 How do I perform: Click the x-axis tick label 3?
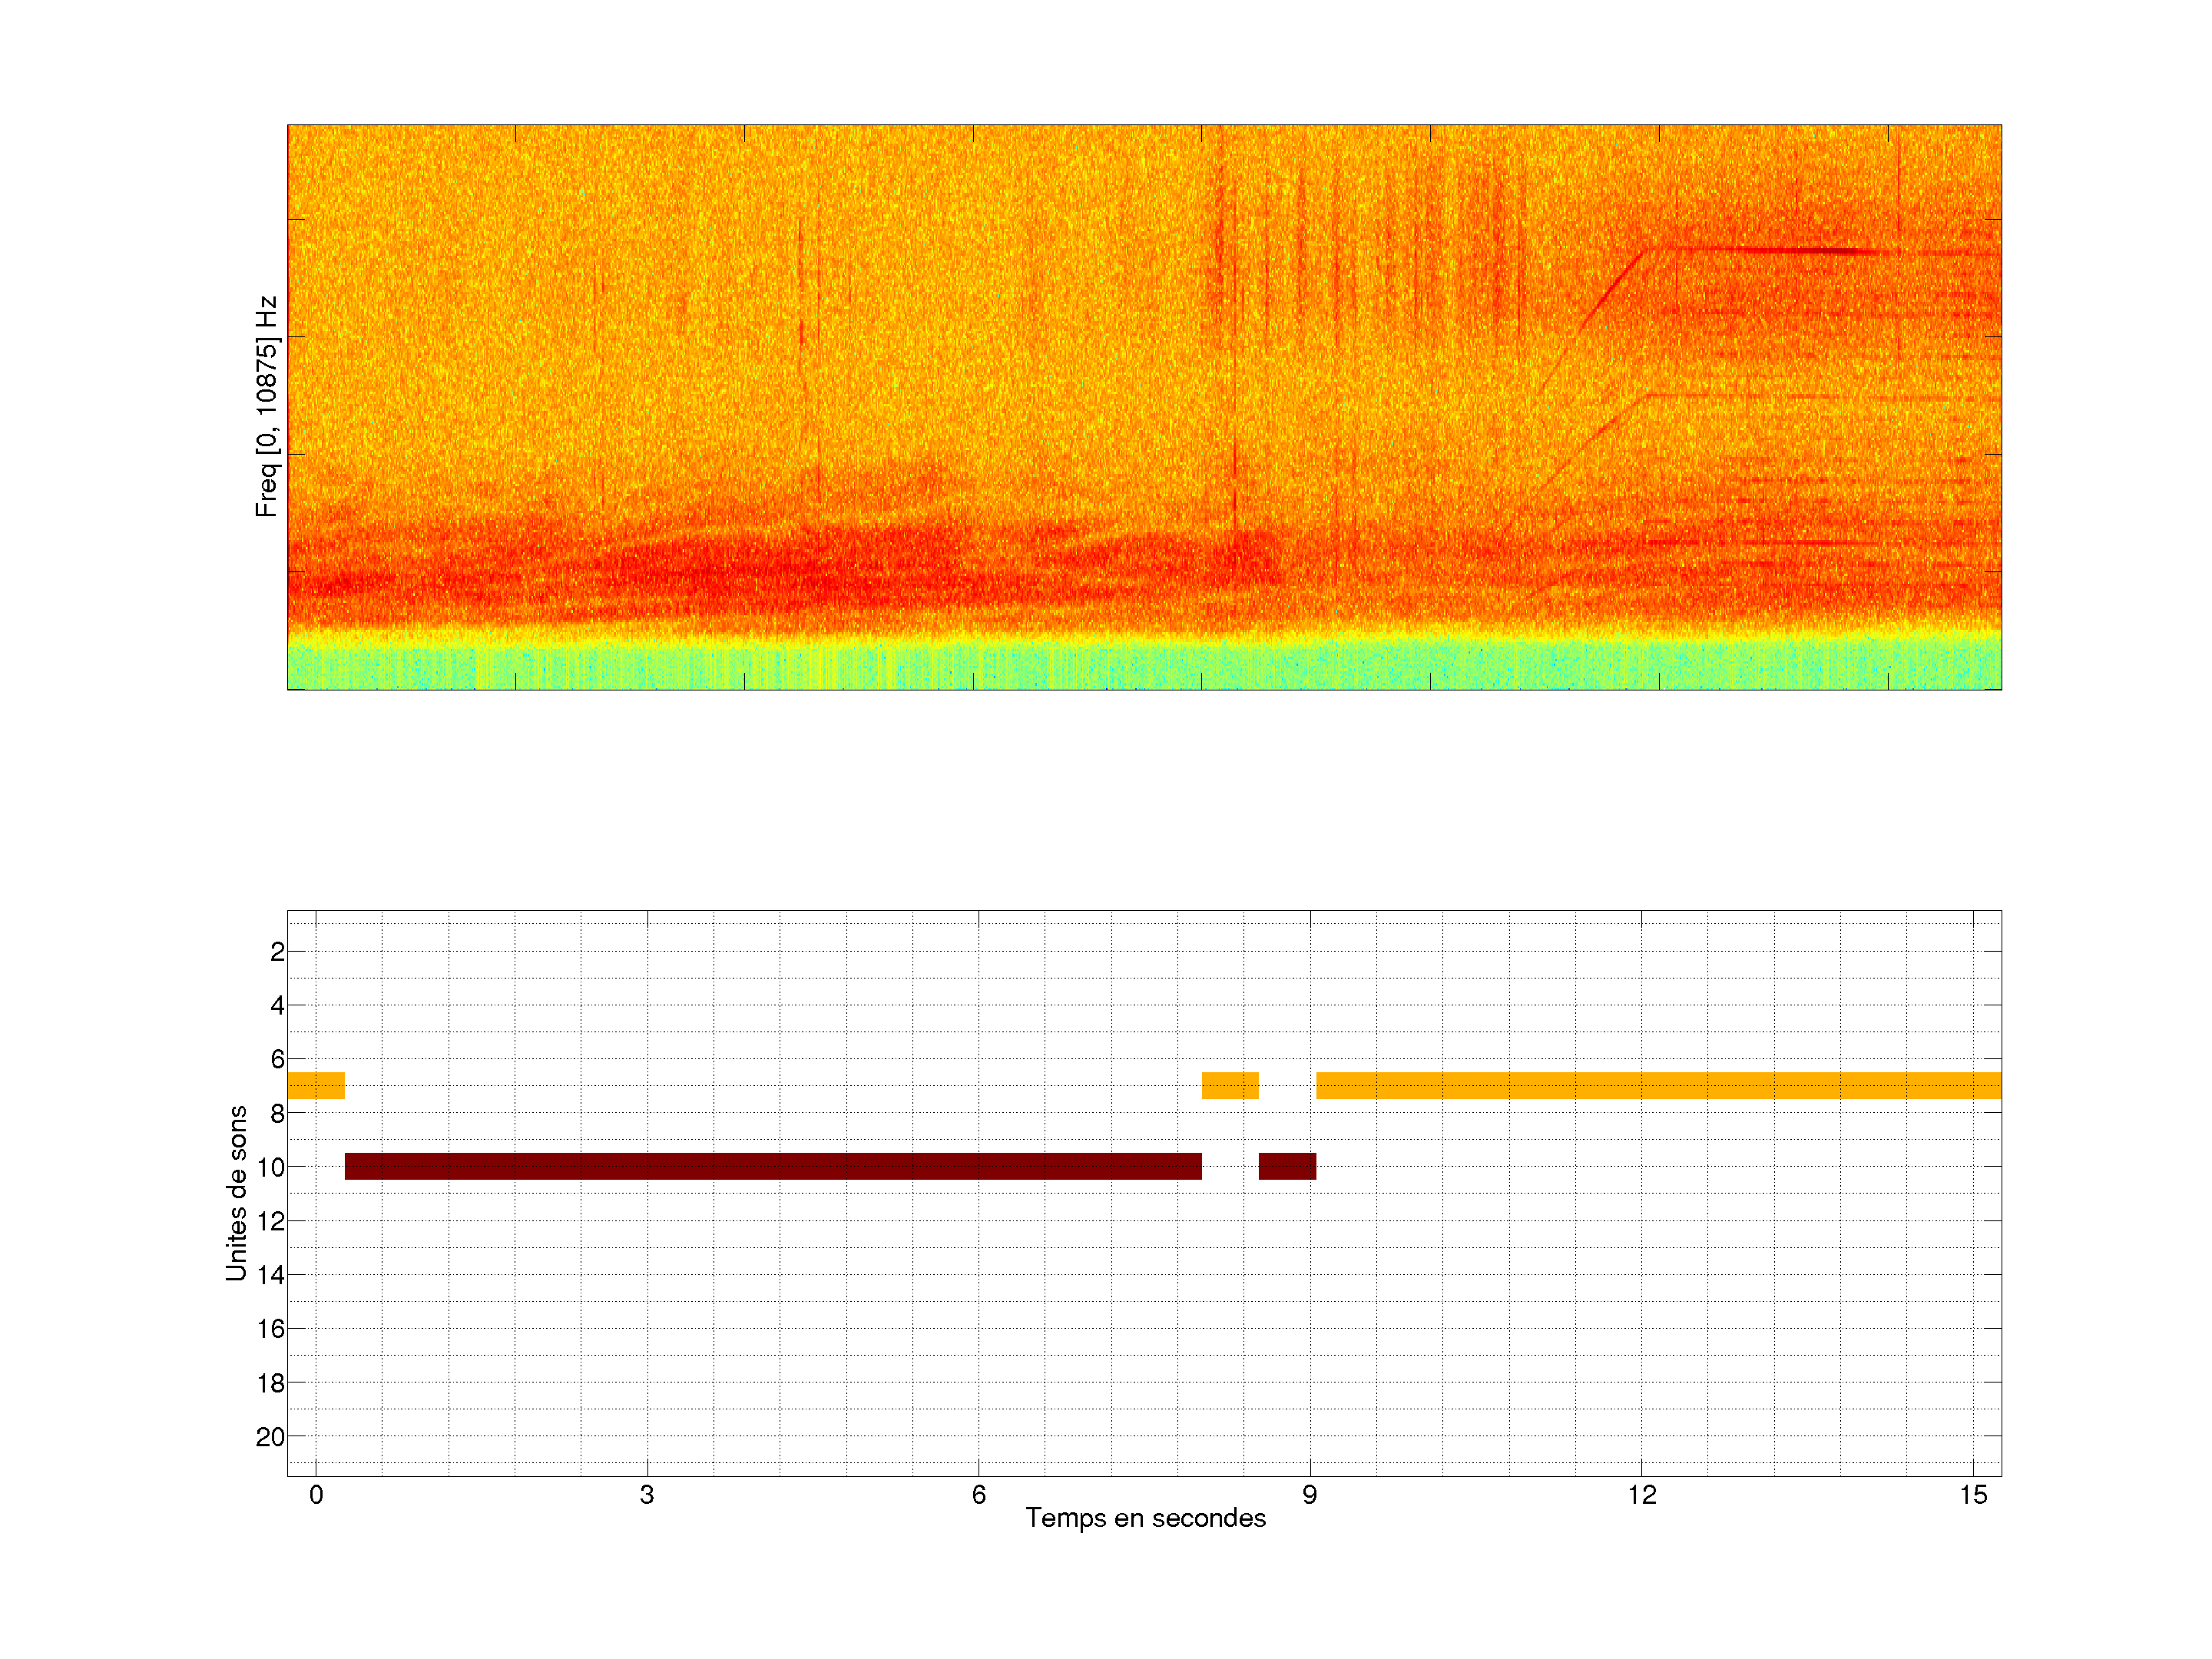click(647, 1495)
